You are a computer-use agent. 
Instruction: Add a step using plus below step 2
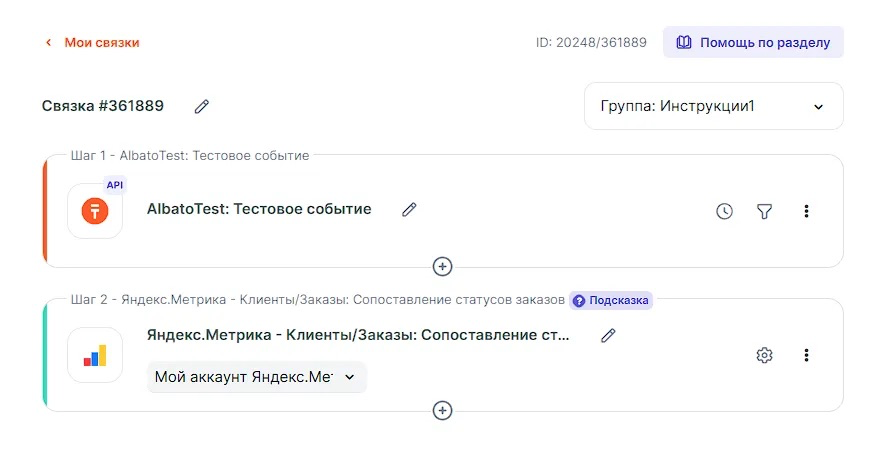pos(442,410)
